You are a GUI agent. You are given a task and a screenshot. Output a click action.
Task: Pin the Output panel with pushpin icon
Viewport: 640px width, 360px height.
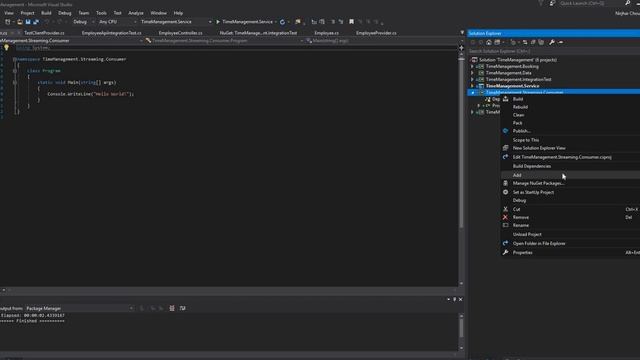[454, 300]
